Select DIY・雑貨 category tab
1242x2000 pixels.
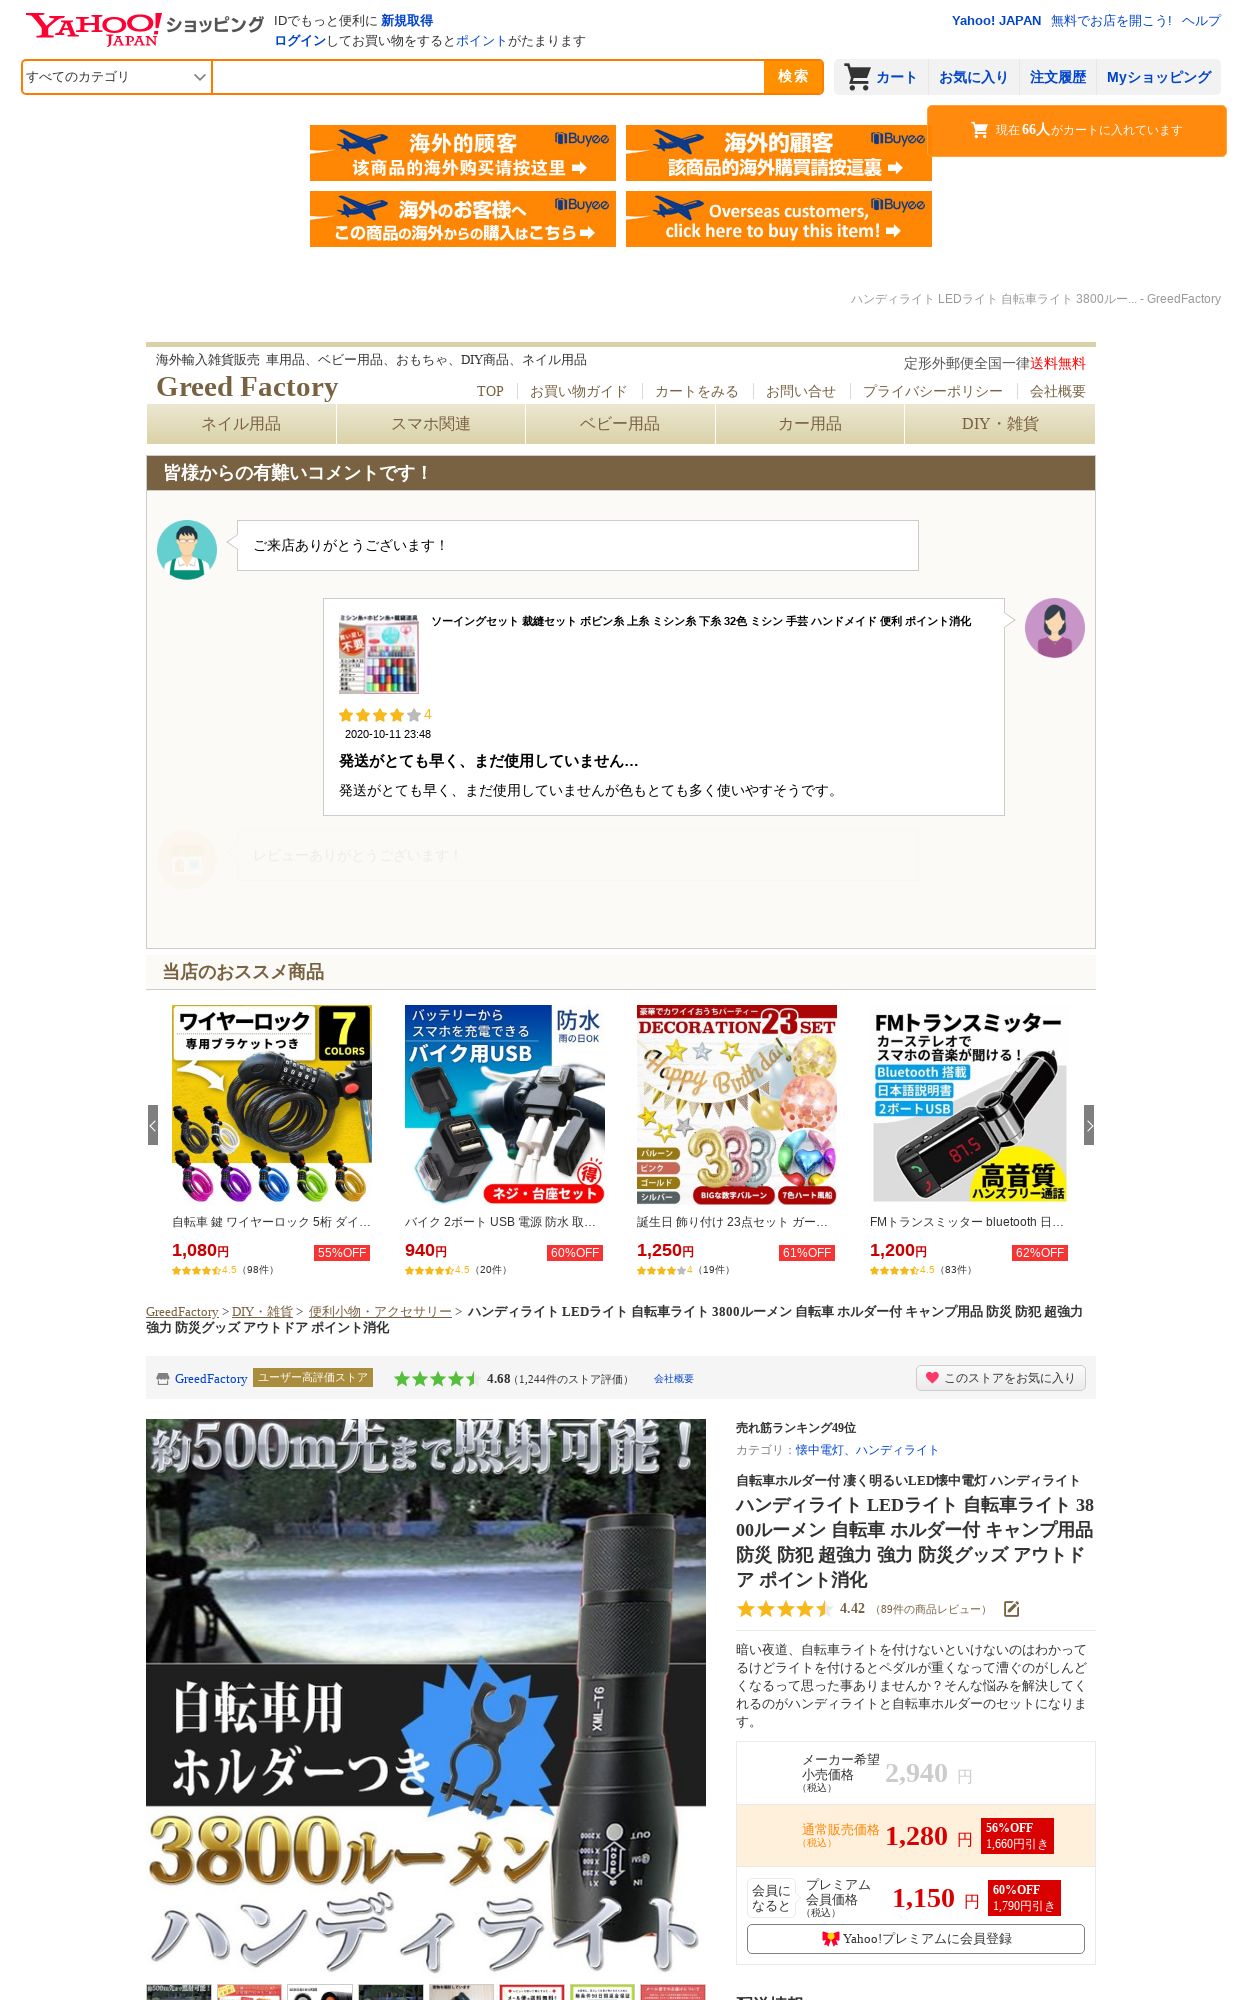[1000, 424]
